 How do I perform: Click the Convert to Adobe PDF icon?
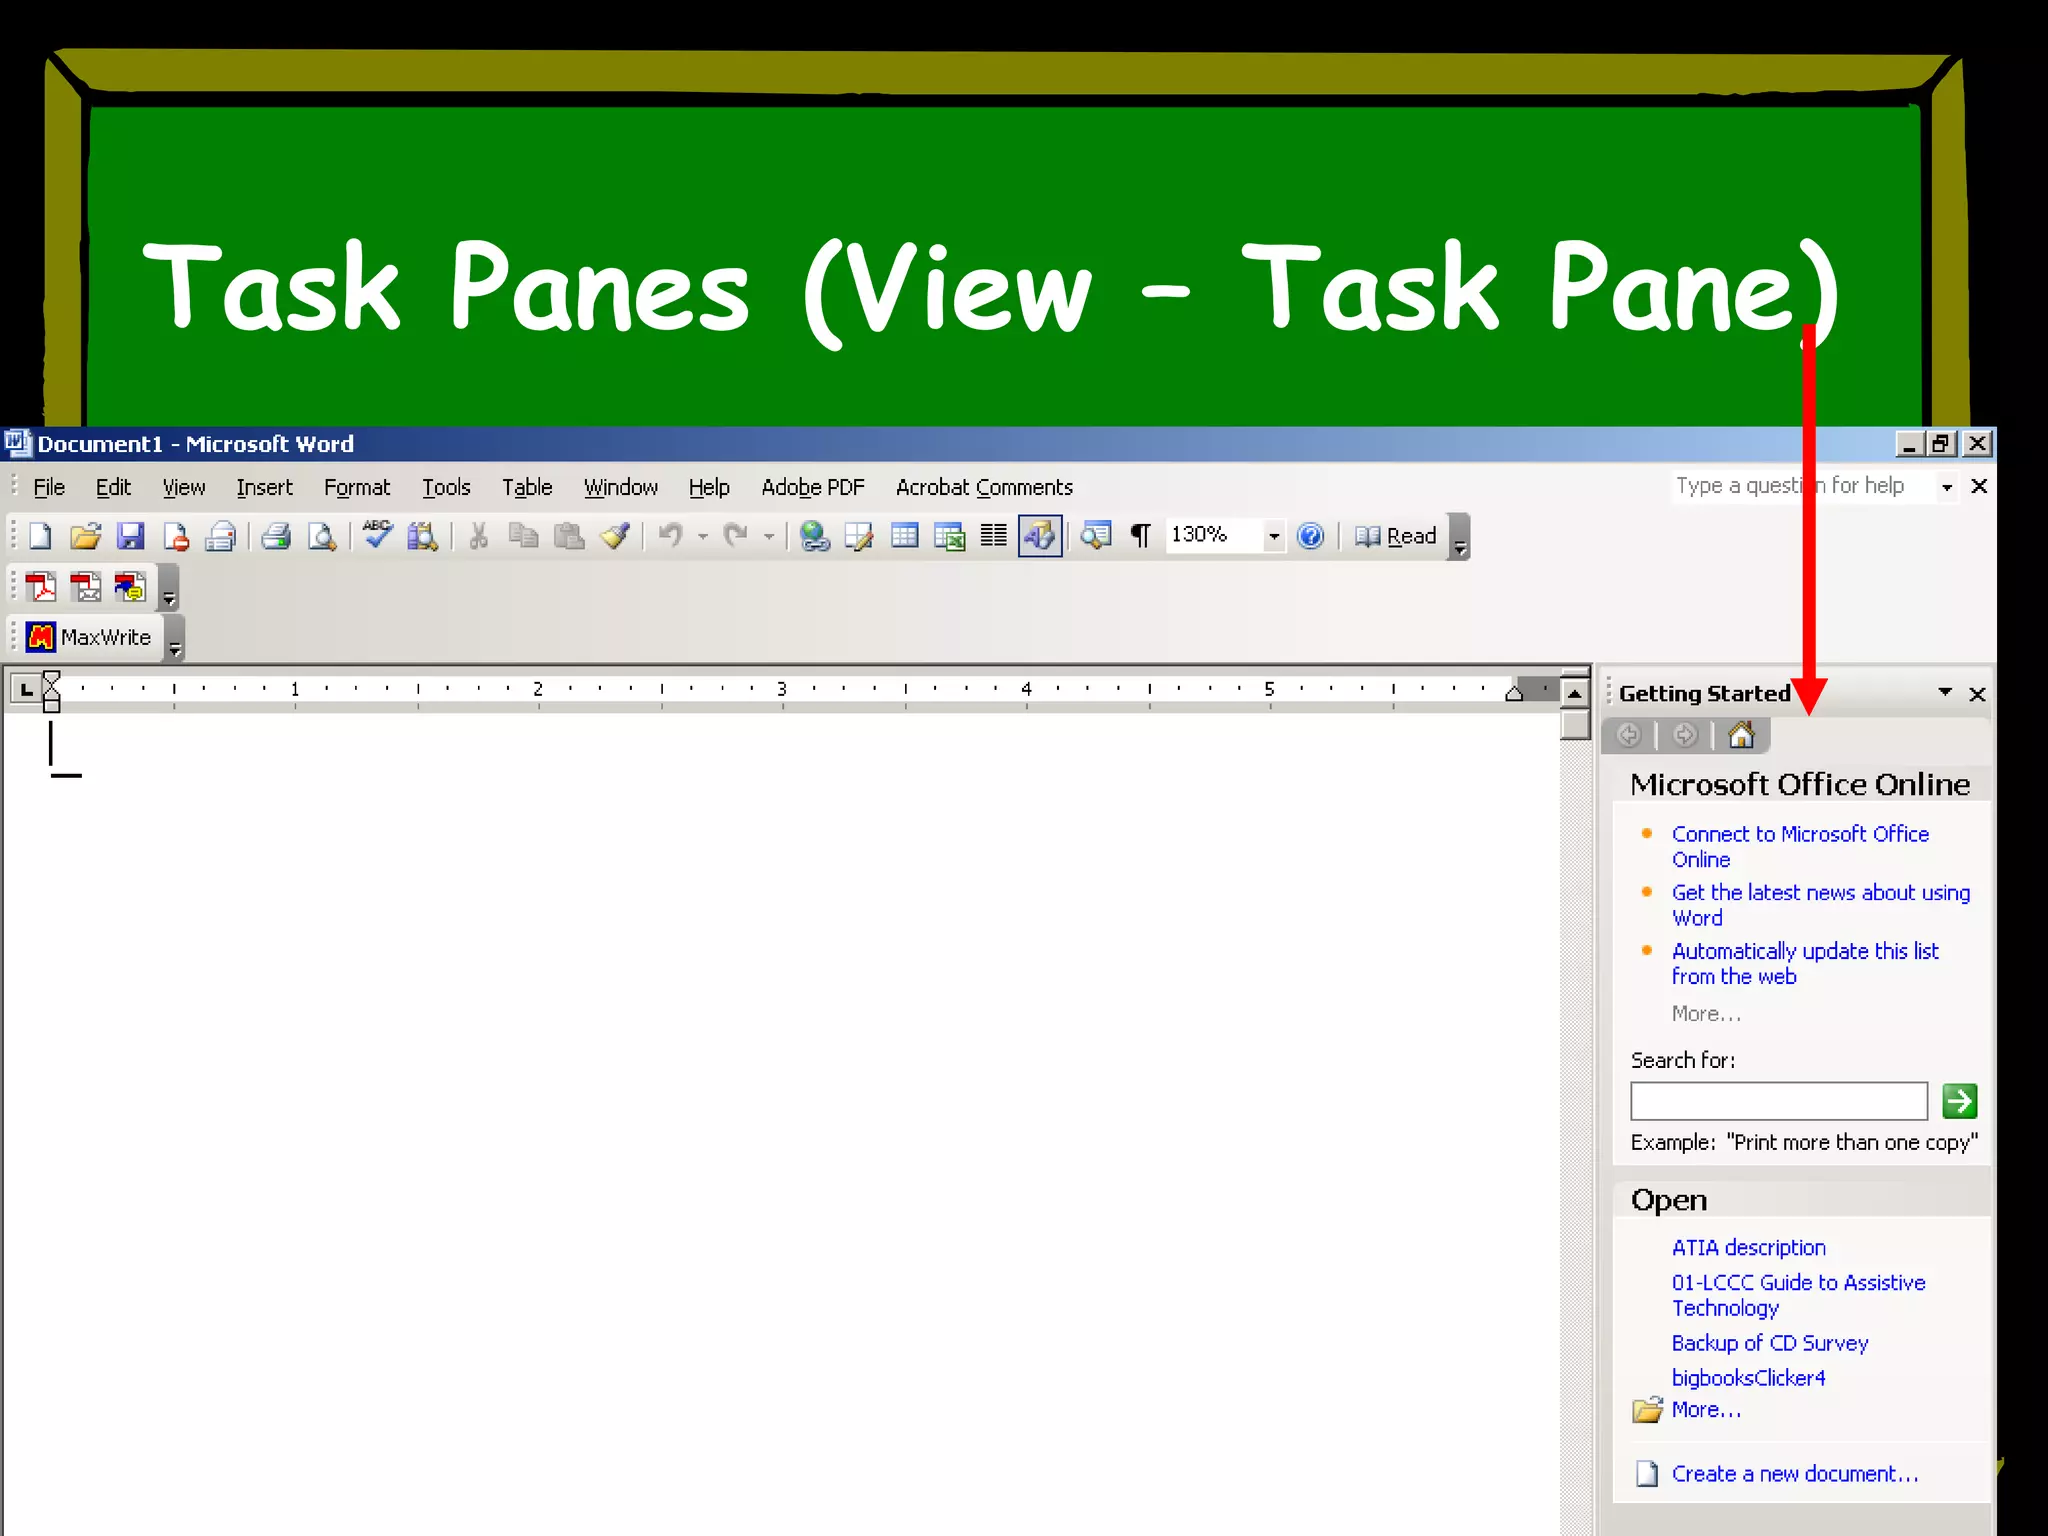coord(41,587)
